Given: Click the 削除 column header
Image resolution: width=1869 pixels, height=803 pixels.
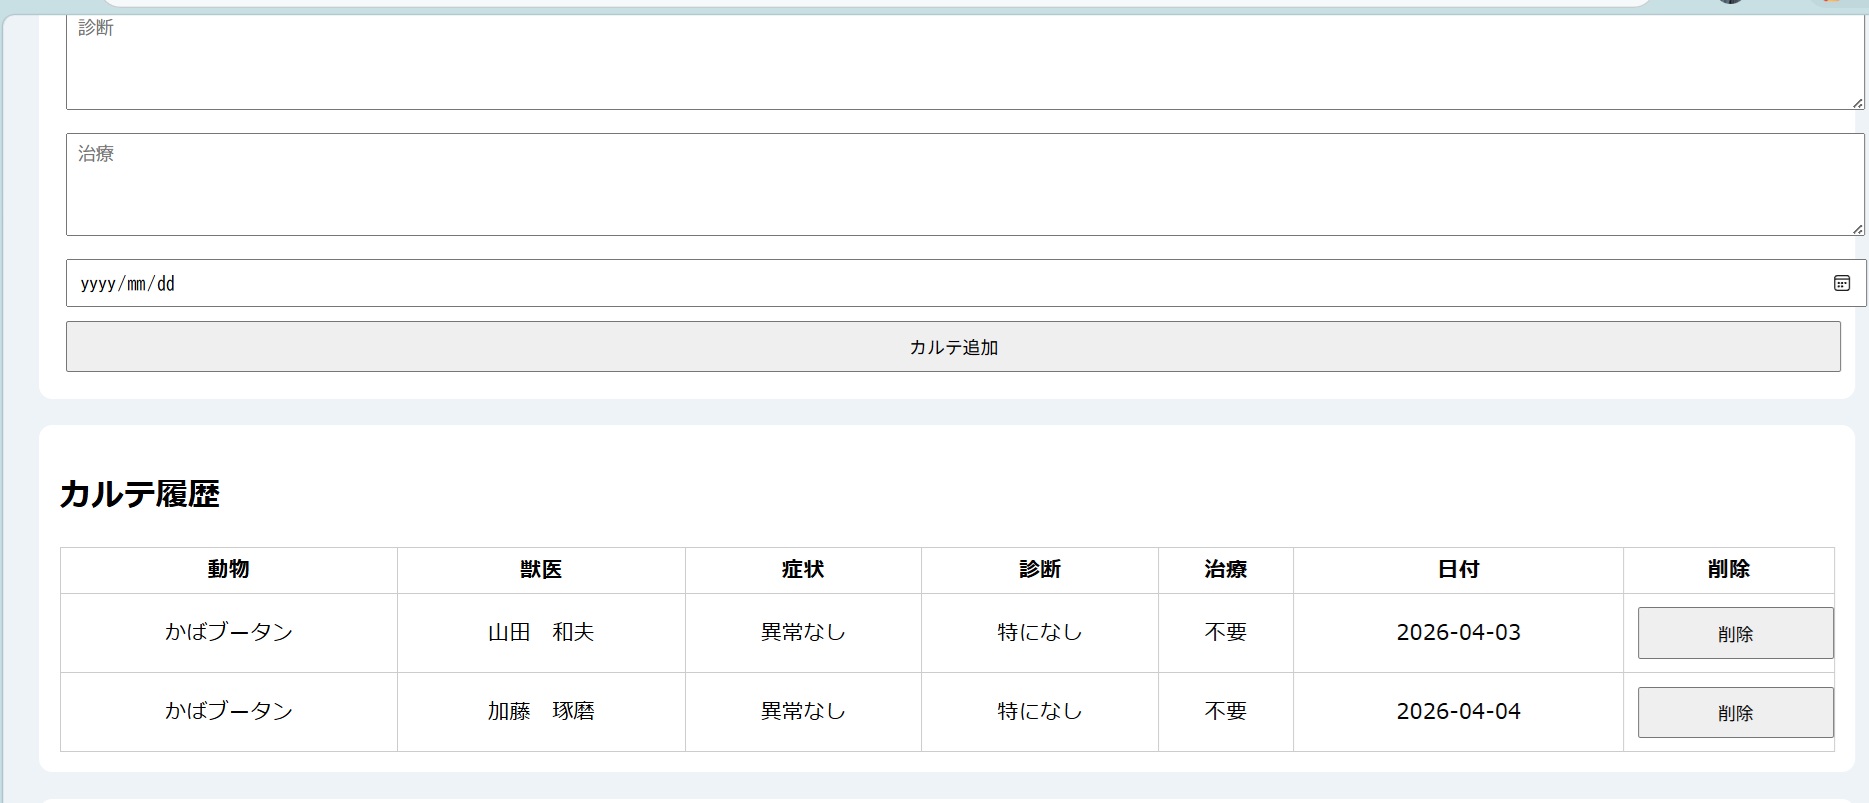Looking at the screenshot, I should 1728,570.
